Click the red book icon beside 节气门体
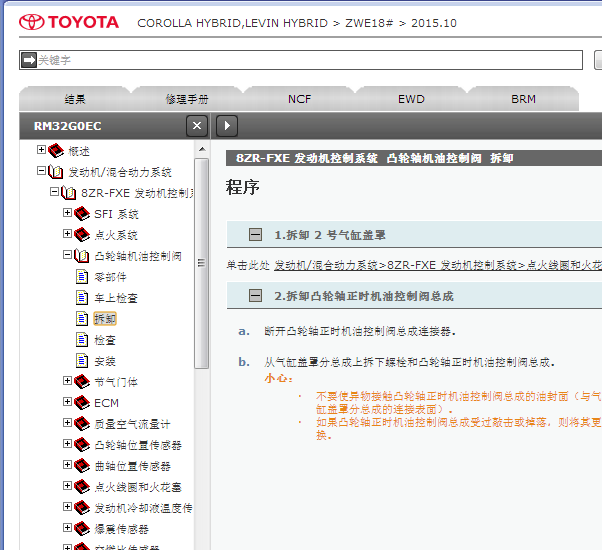This screenshot has width=602, height=550. (x=82, y=382)
